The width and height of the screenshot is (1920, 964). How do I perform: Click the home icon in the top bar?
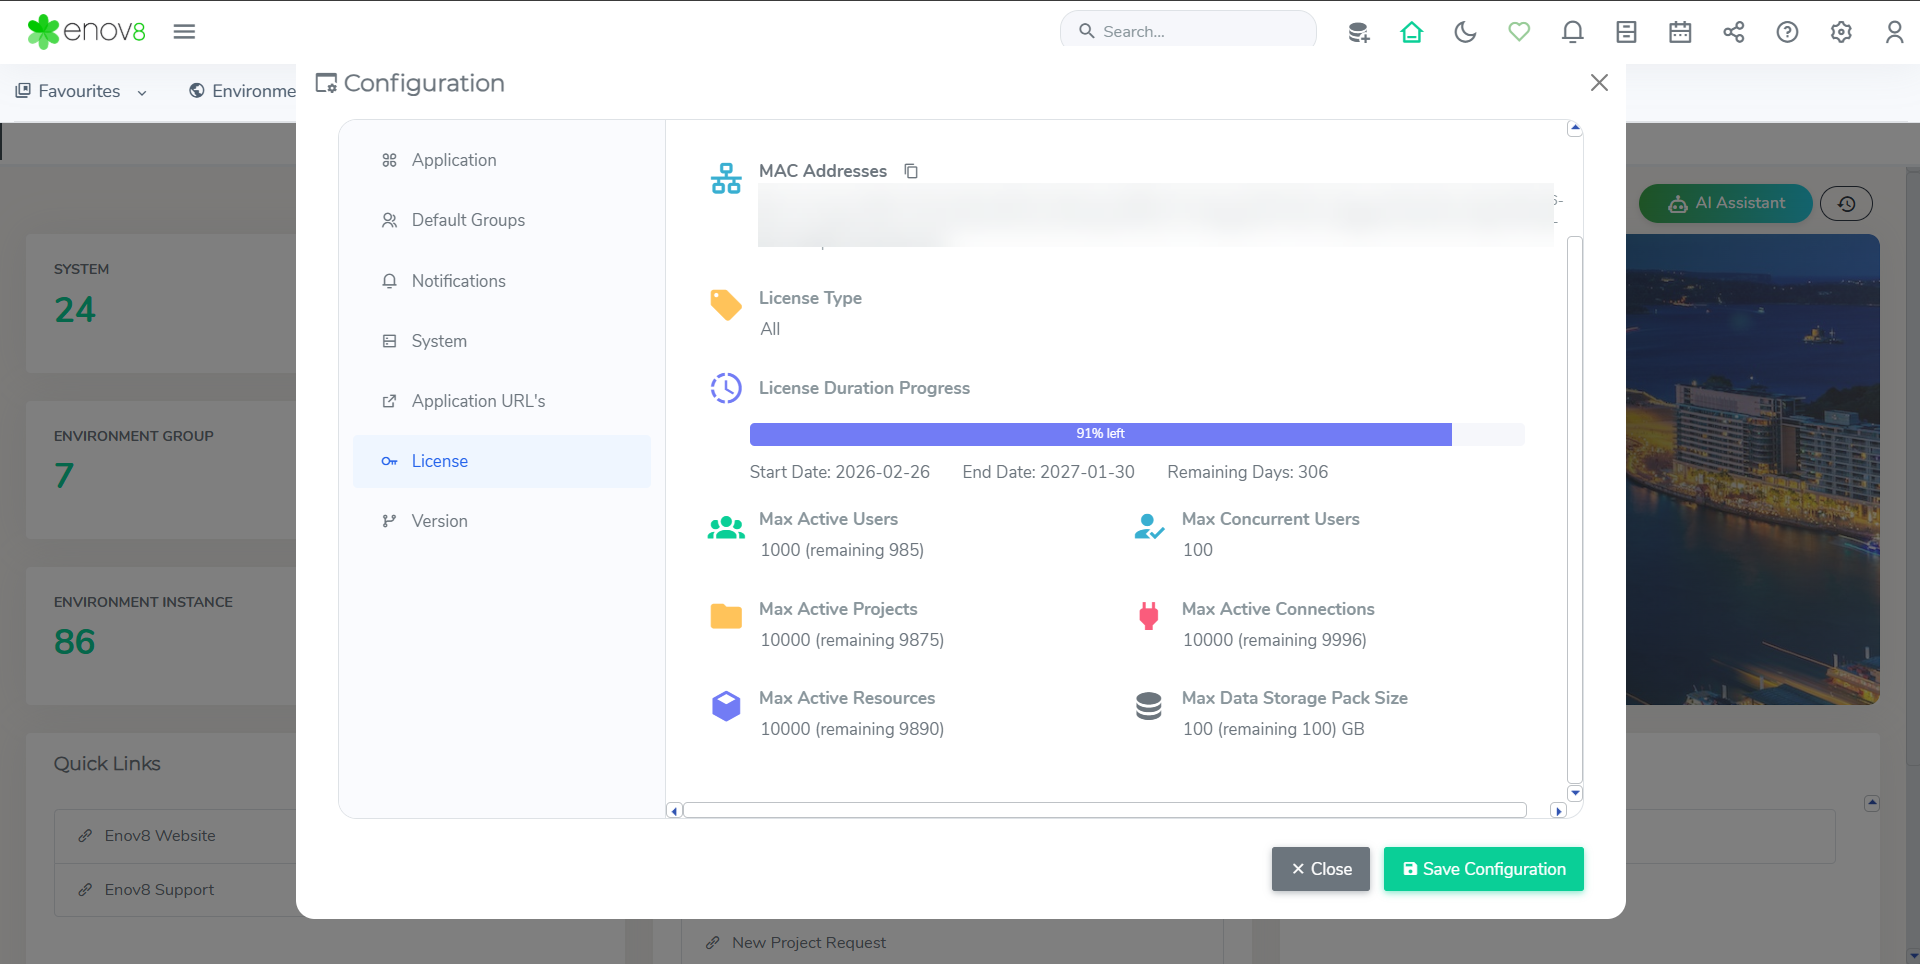[1411, 32]
